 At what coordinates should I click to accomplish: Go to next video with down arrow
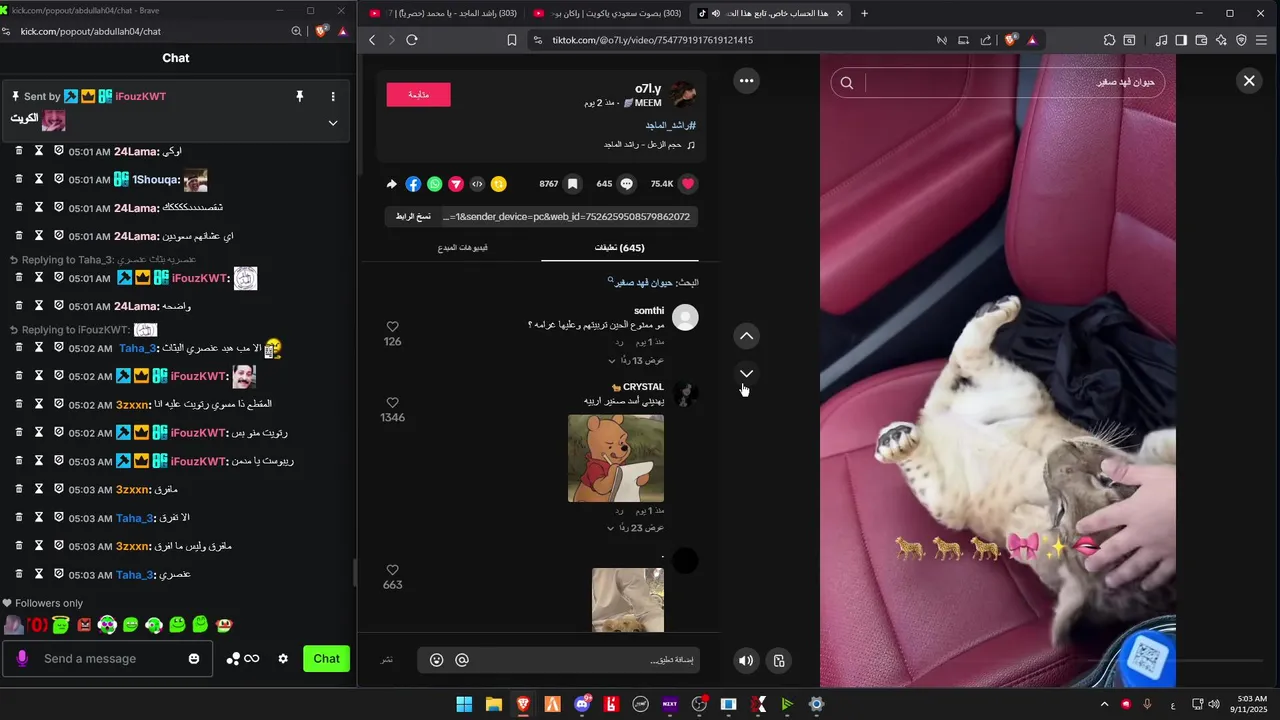click(746, 373)
